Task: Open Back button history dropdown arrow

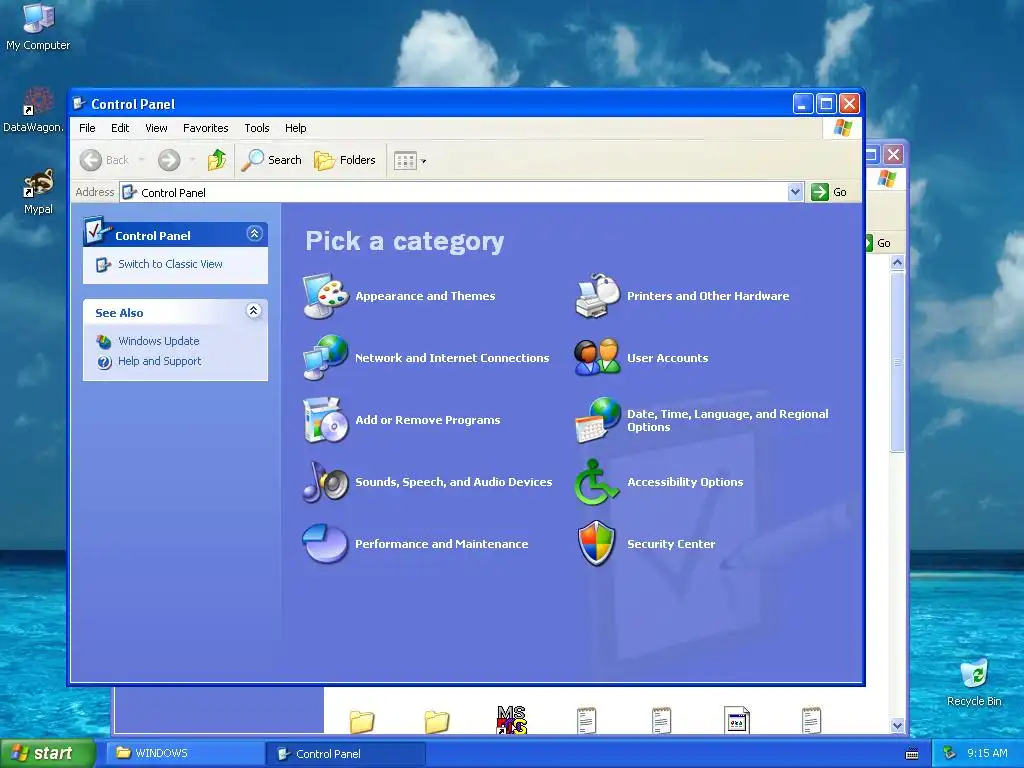Action: [x=142, y=160]
